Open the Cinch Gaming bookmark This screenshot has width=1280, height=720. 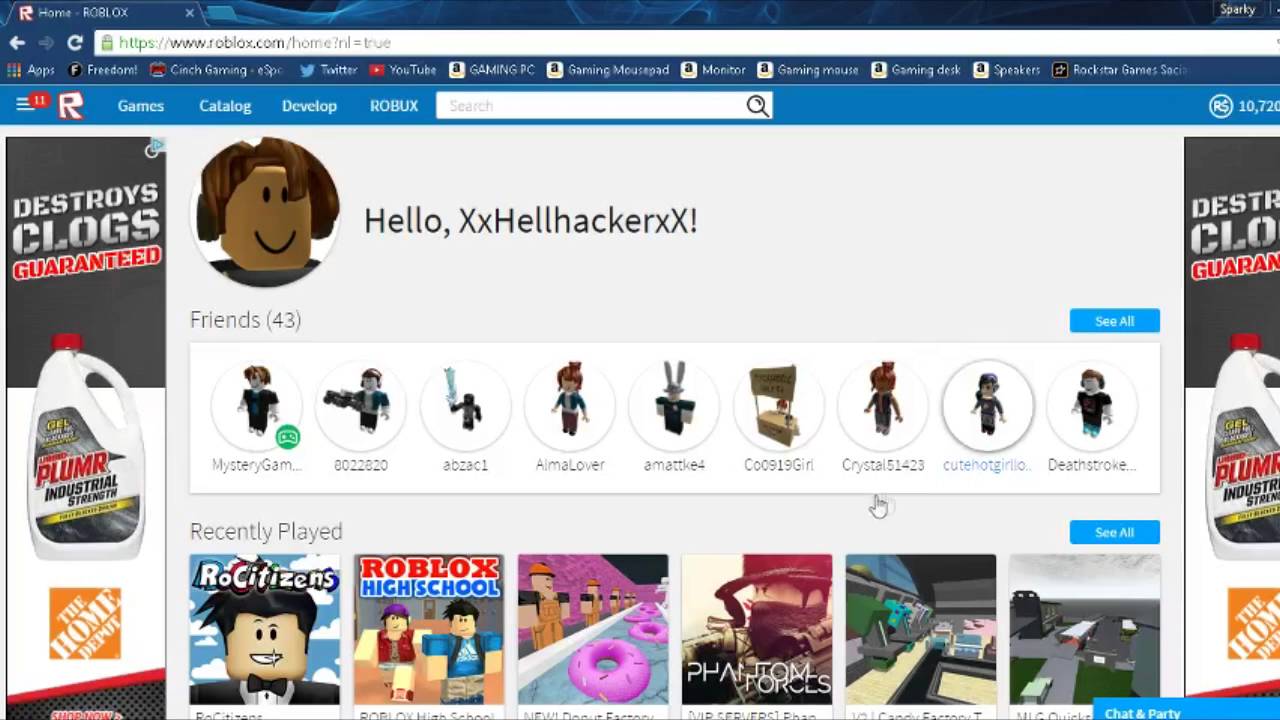coord(217,70)
